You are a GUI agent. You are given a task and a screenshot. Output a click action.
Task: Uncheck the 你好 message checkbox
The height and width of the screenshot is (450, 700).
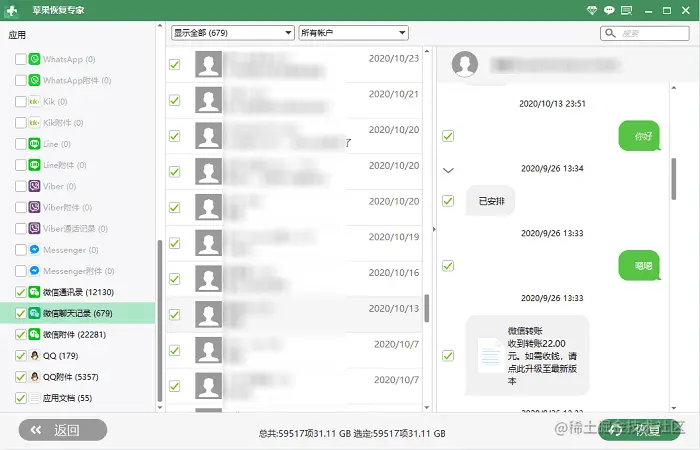coord(448,136)
